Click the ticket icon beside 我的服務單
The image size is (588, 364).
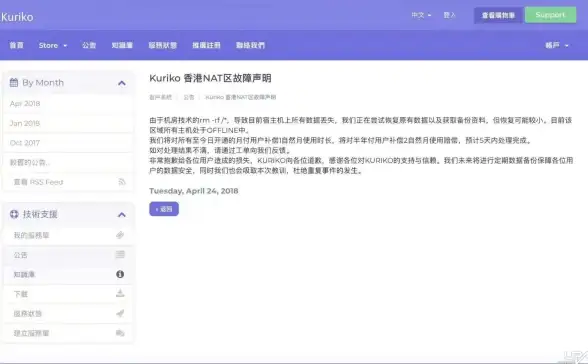(x=120, y=235)
